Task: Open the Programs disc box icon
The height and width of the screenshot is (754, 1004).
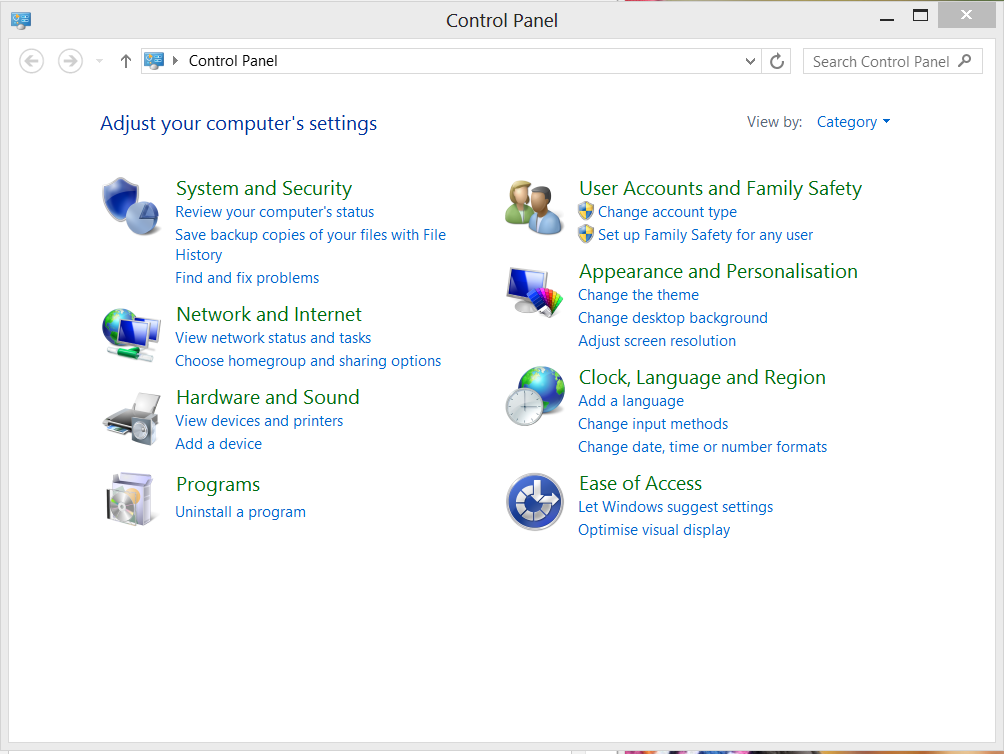Action: (x=131, y=499)
